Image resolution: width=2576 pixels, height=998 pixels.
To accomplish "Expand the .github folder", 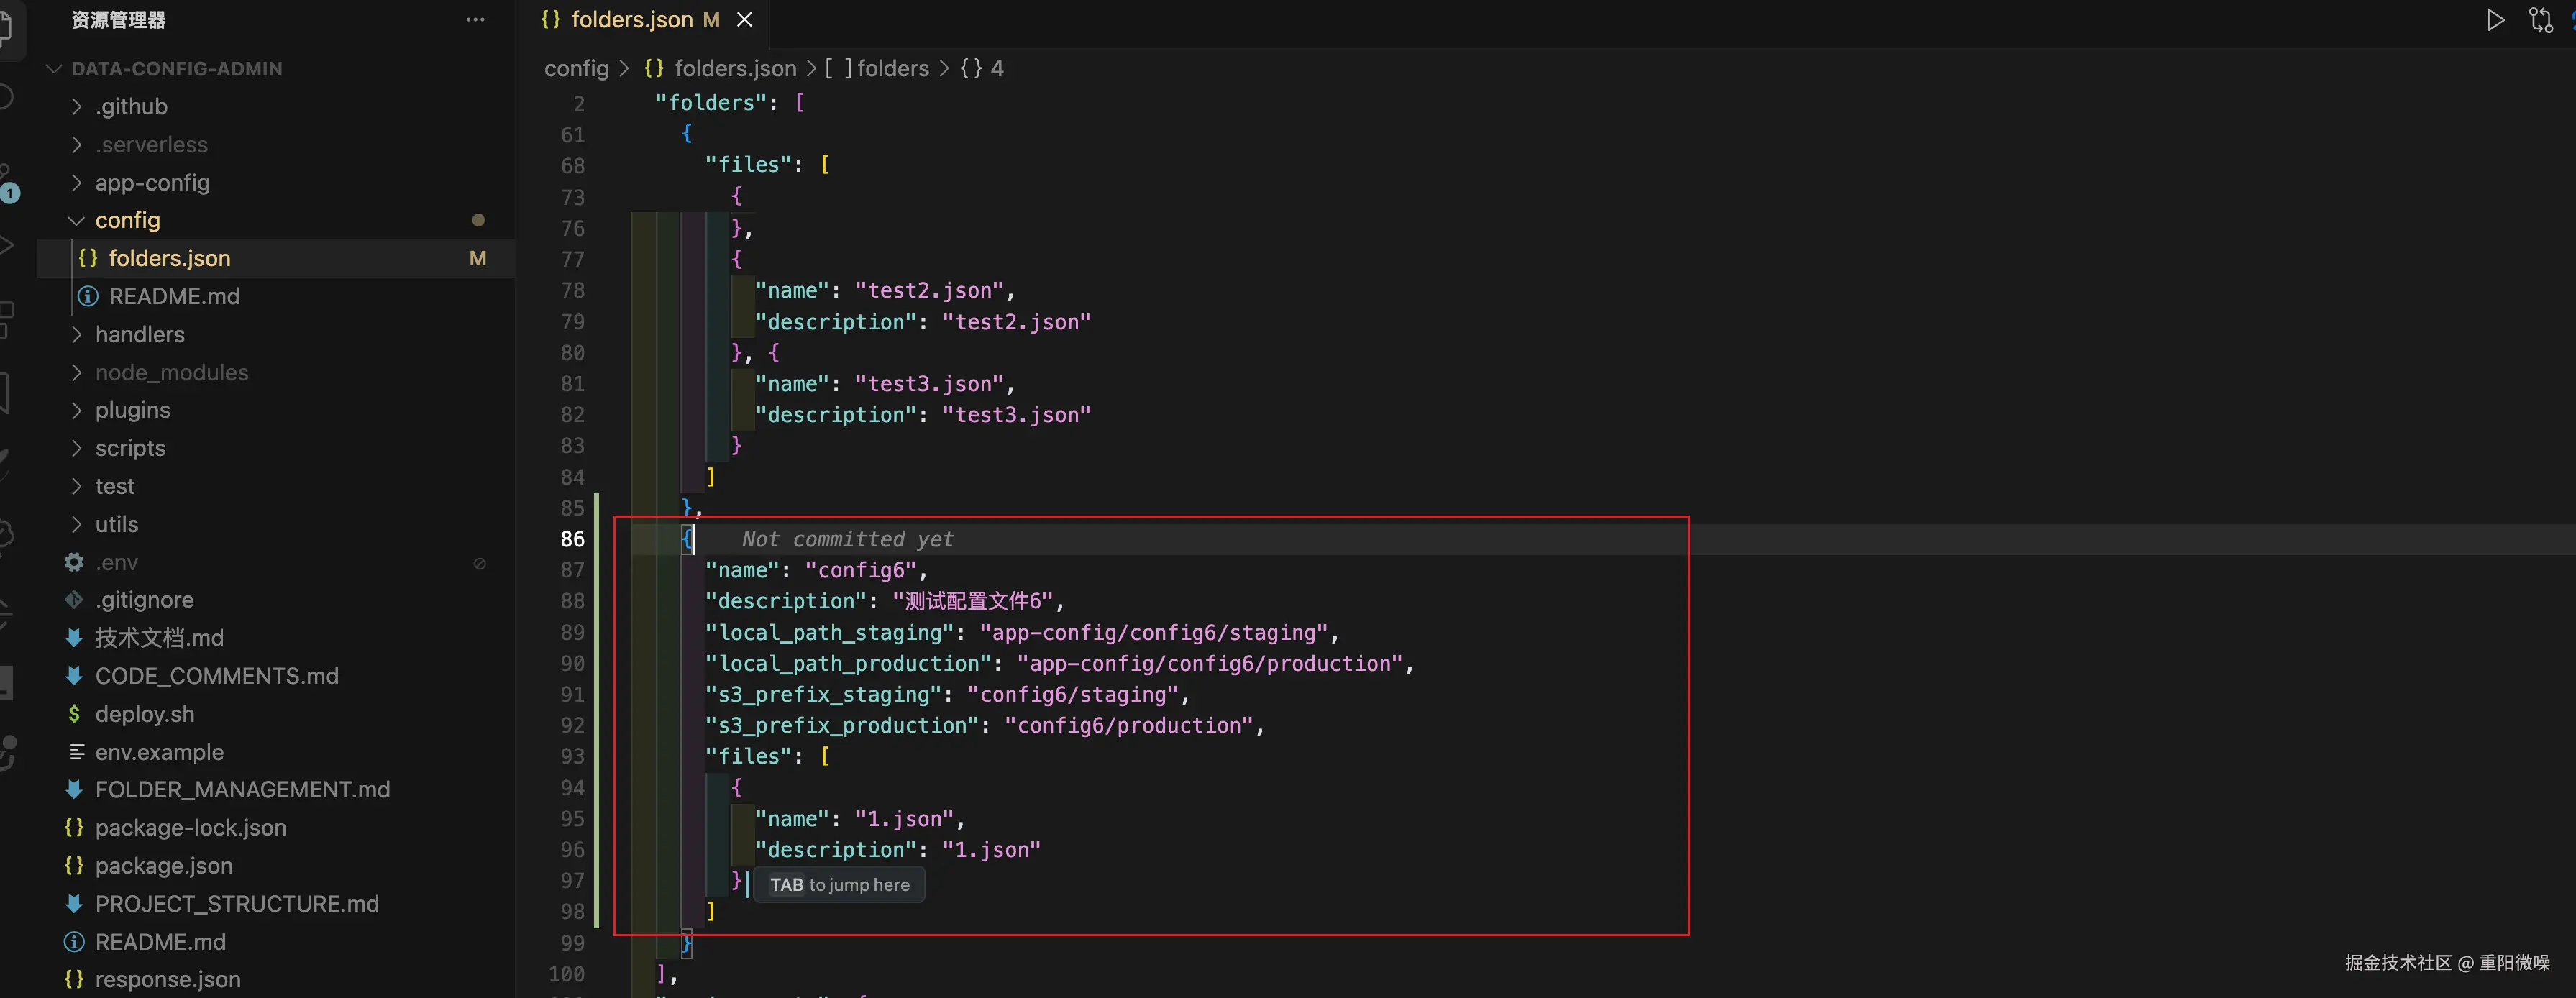I will click(x=131, y=106).
